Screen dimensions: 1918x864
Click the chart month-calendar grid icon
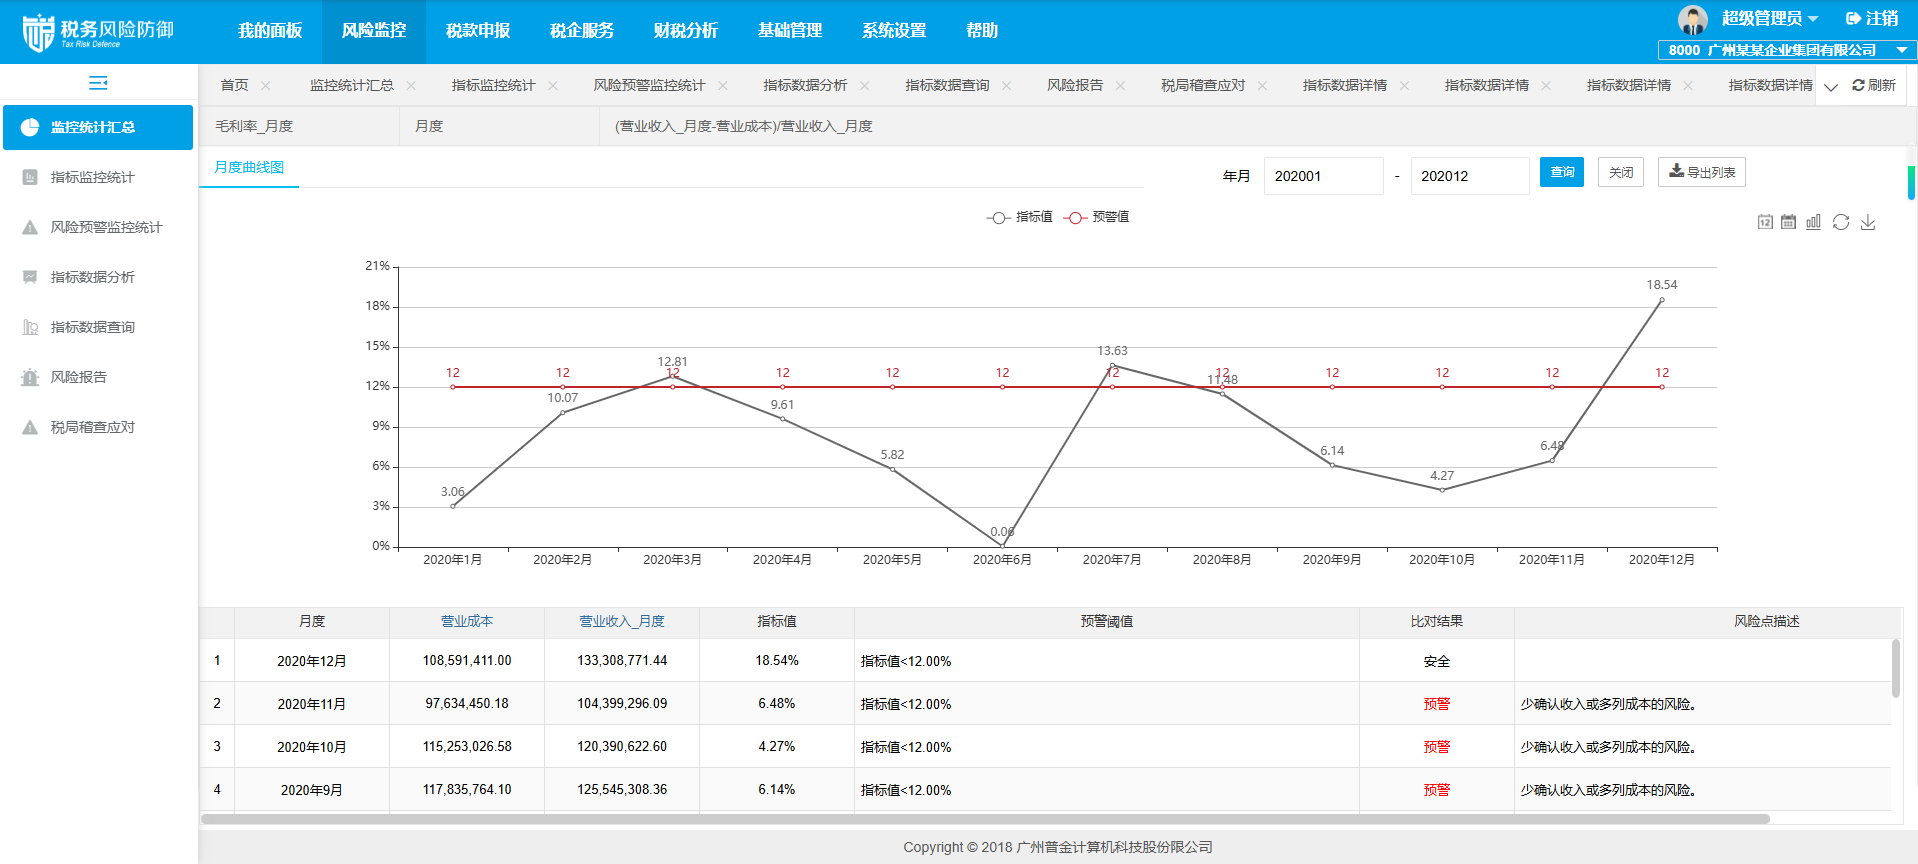coord(1789,222)
